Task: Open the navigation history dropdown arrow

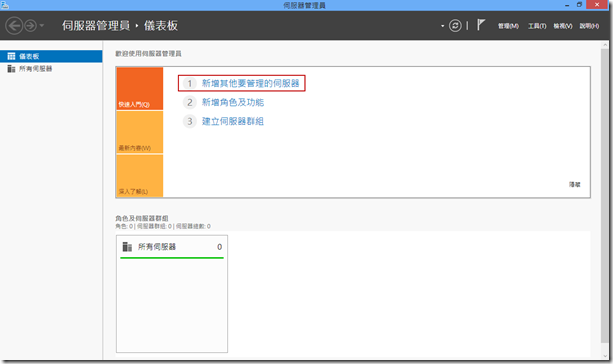Action: (x=41, y=26)
